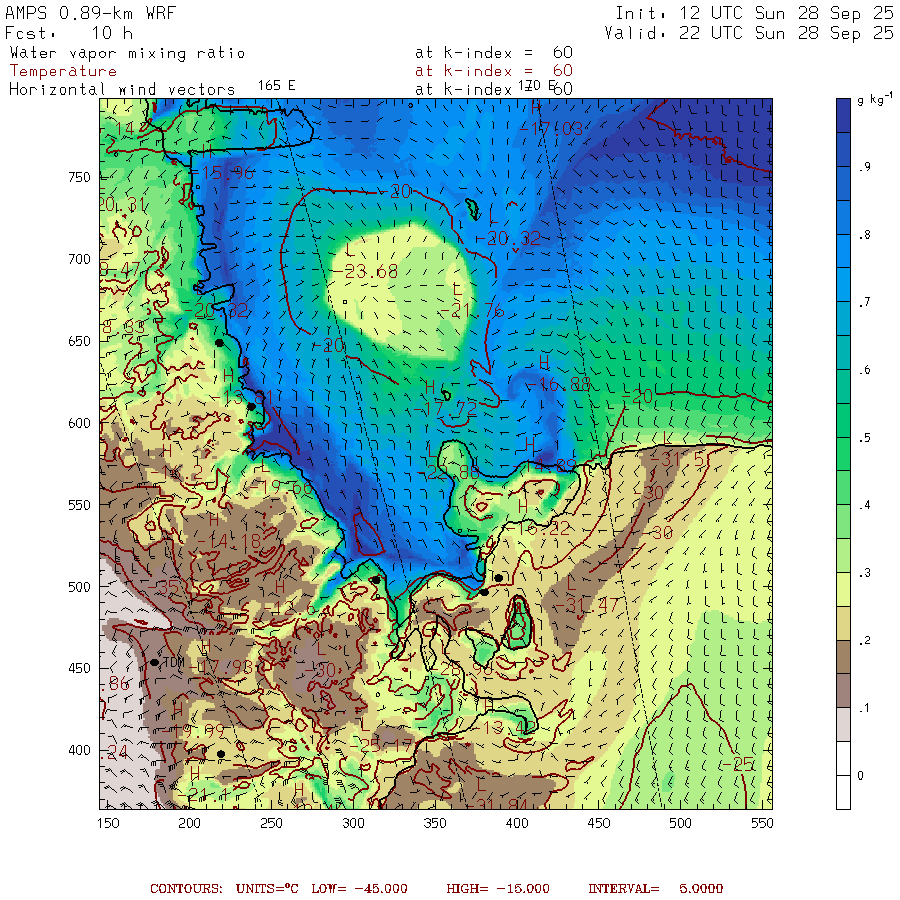Image resolution: width=900 pixels, height=900 pixels.
Task: Click the '-17.03' high temperature label
Action: pos(552,129)
